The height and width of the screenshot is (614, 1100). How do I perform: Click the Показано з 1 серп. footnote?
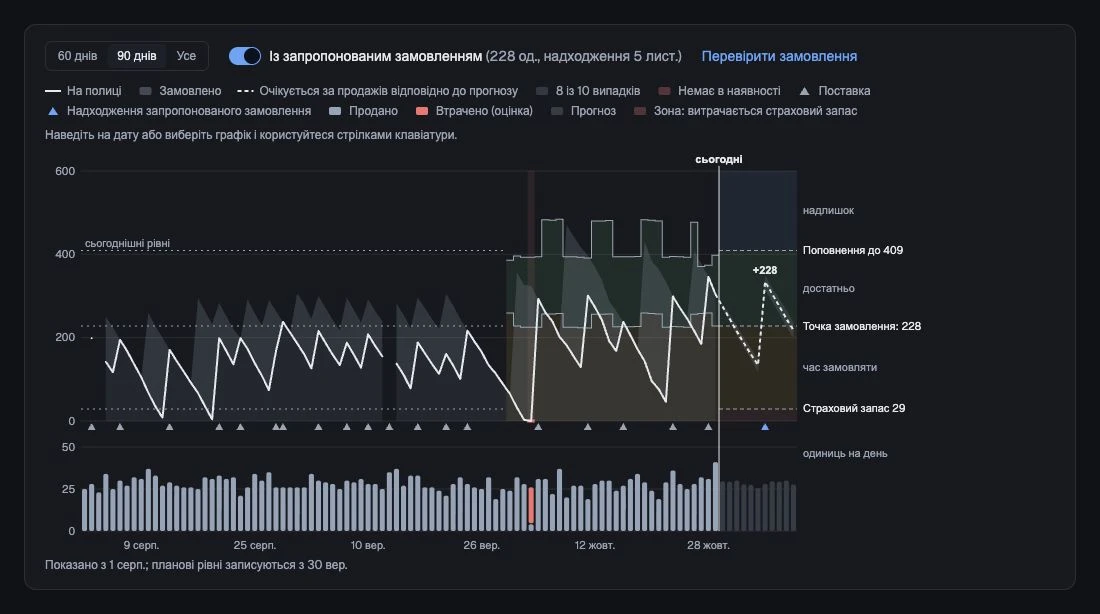[196, 565]
